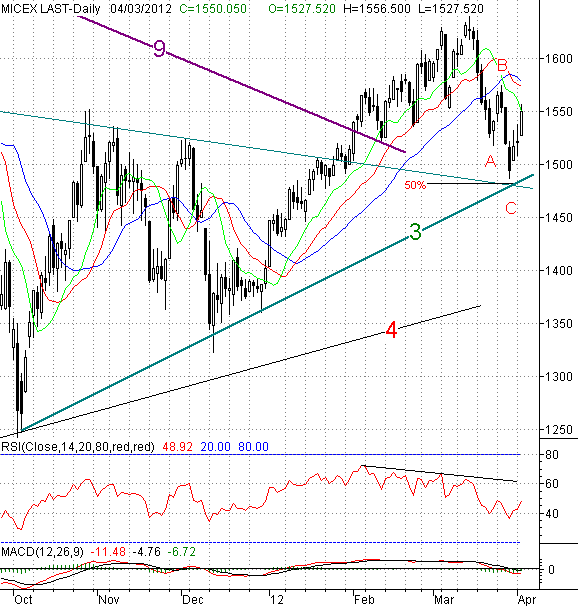Click the red trendline label 4
Screen dimensions: 578x608
[392, 331]
